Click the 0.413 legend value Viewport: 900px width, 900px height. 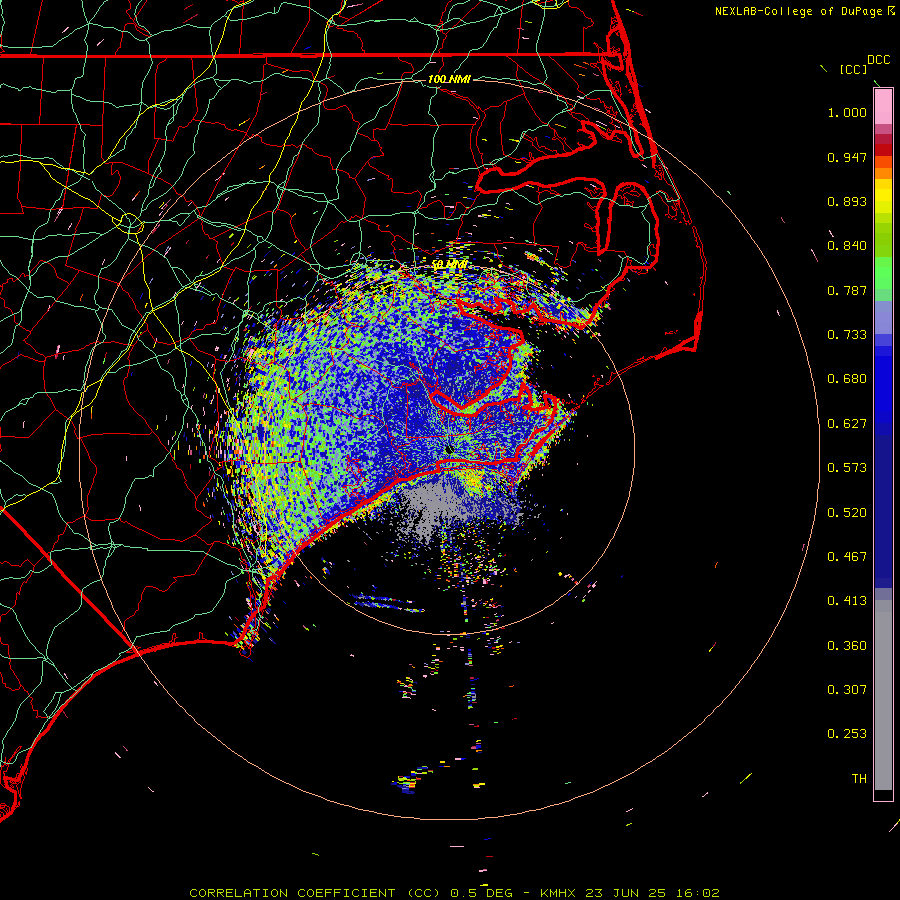click(x=847, y=601)
